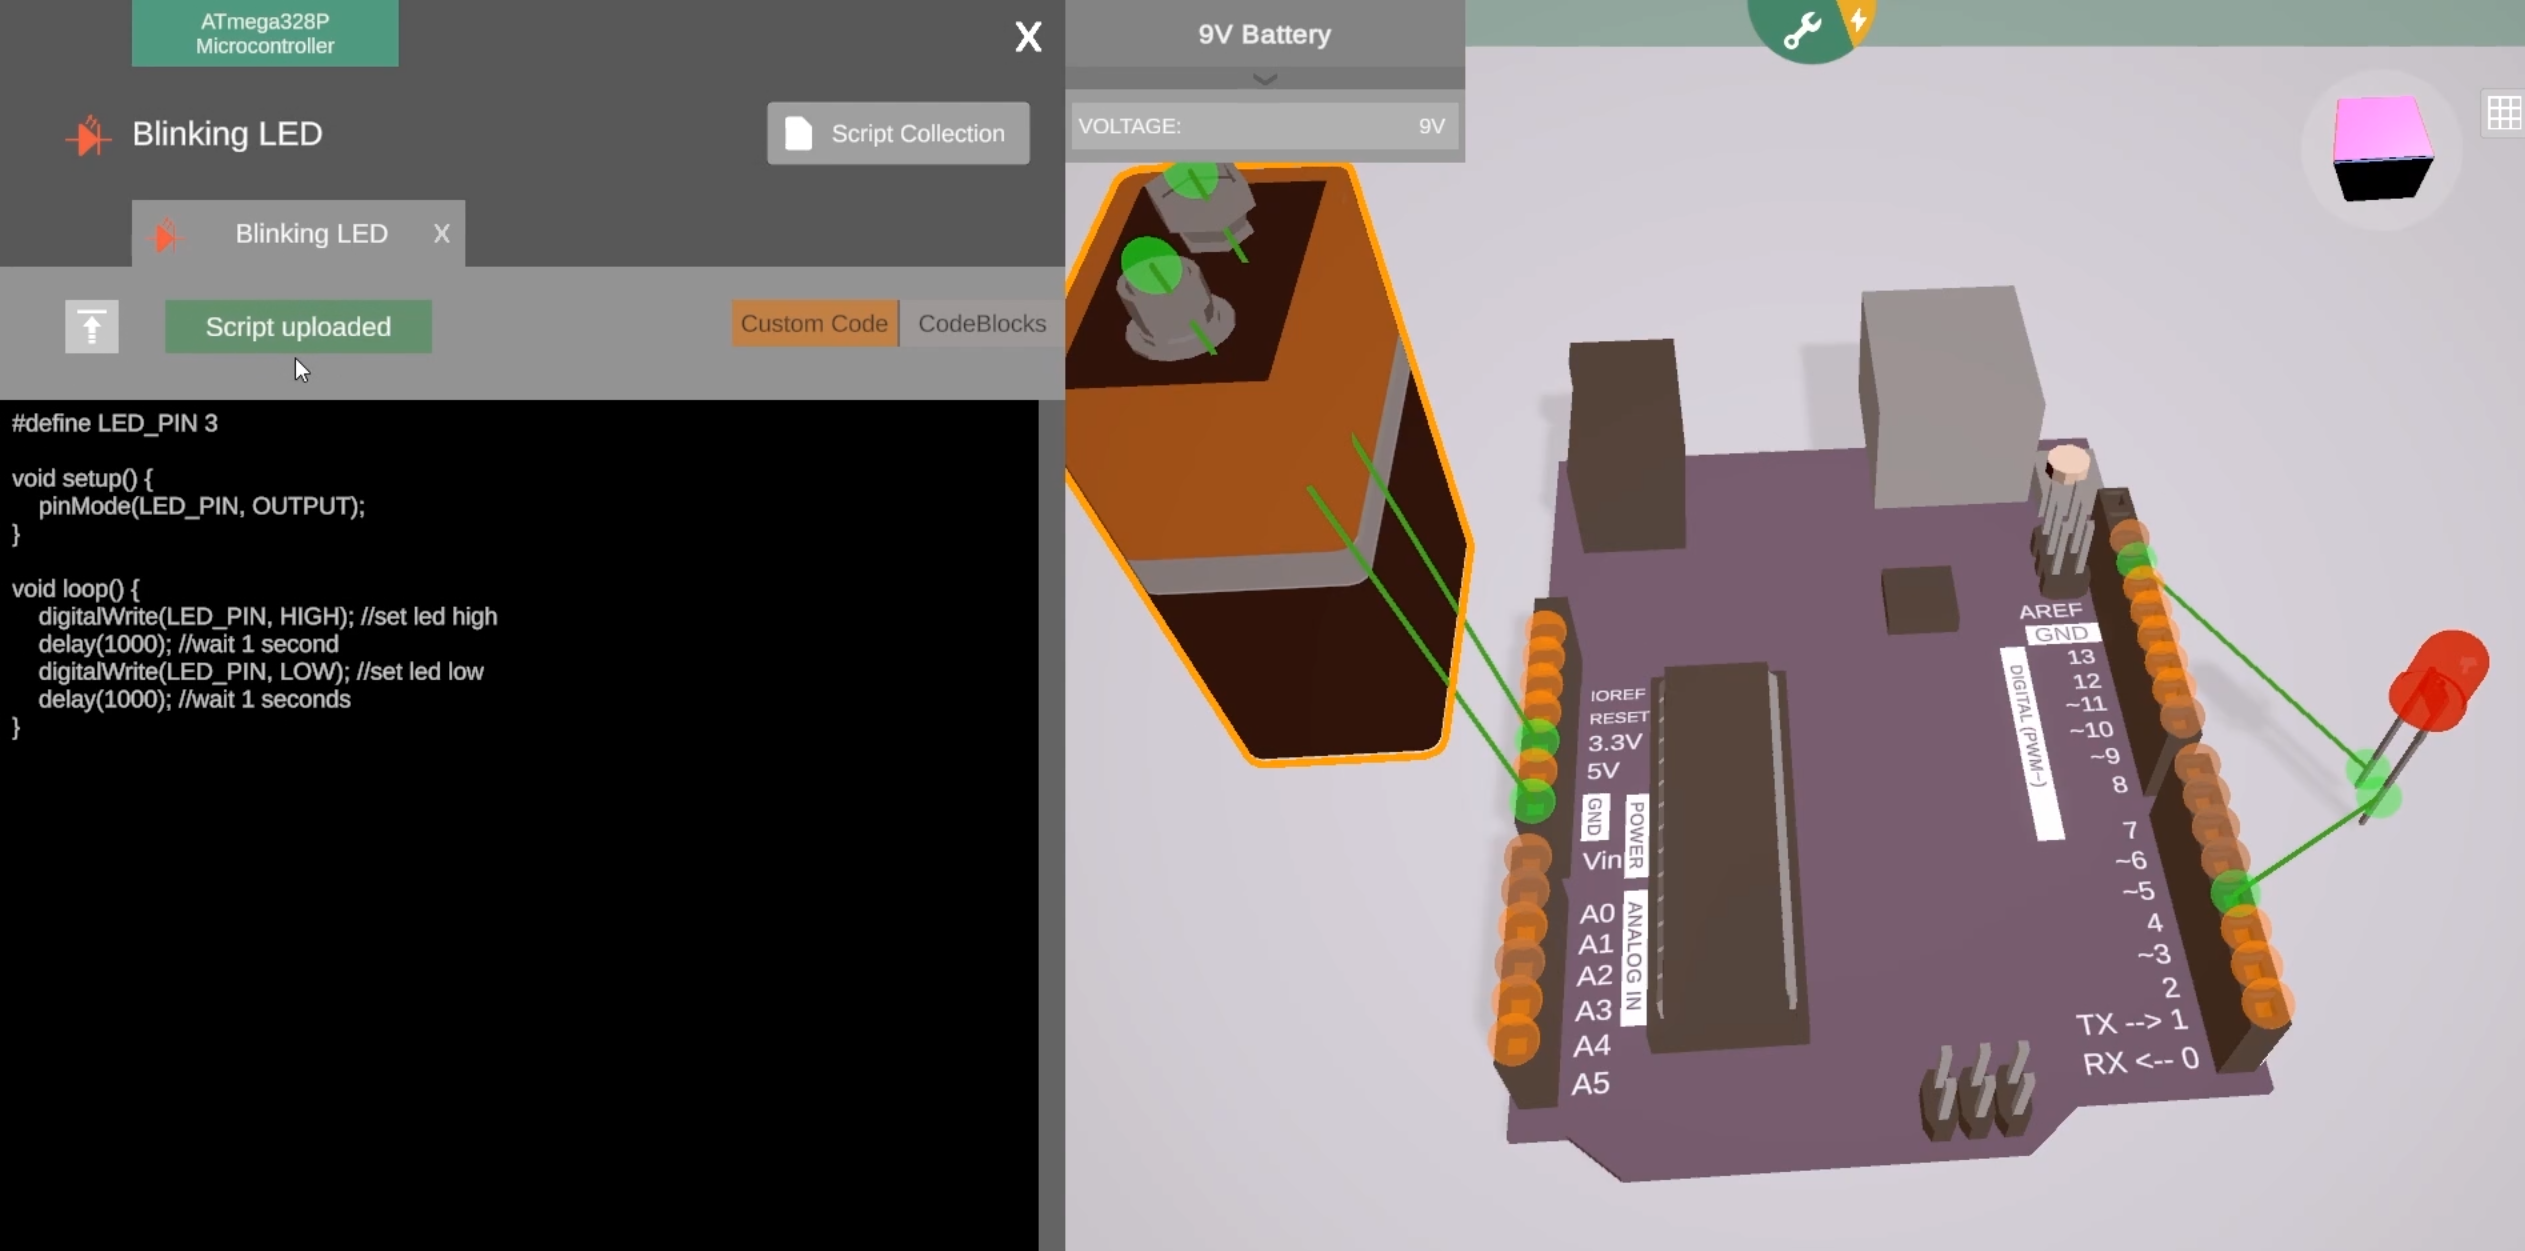Screen dimensions: 2525x1251
Task: Switch to Custom Code mode
Action: pyautogui.click(x=814, y=323)
